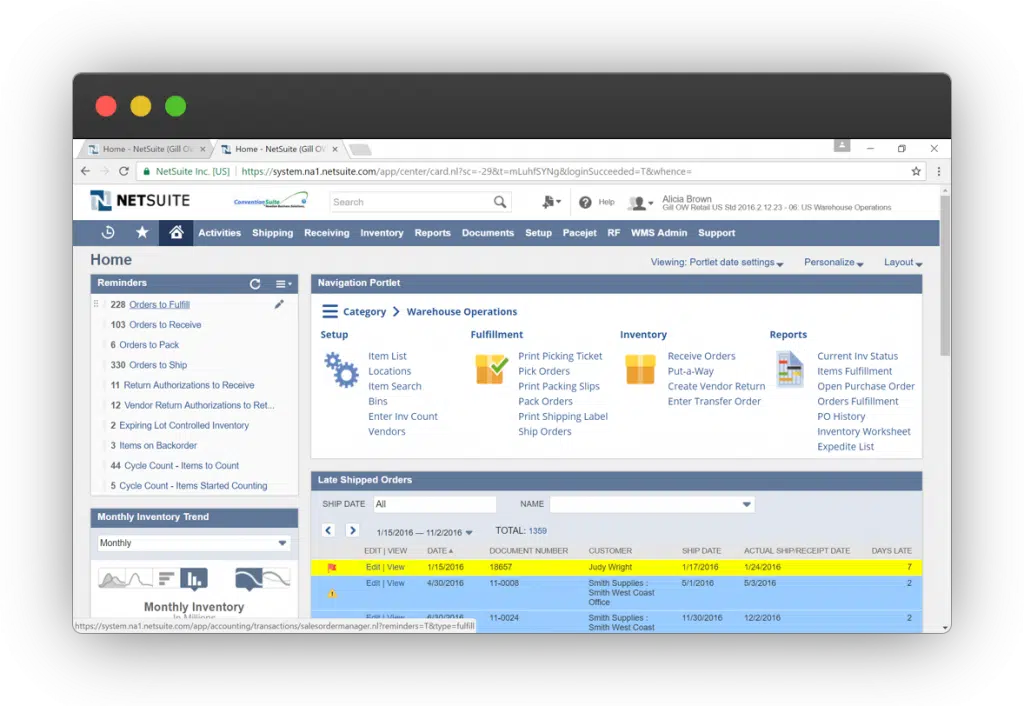Switch to the first Home - NetSuite tab
Viewport: 1024px width, 706px height.
[x=146, y=149]
